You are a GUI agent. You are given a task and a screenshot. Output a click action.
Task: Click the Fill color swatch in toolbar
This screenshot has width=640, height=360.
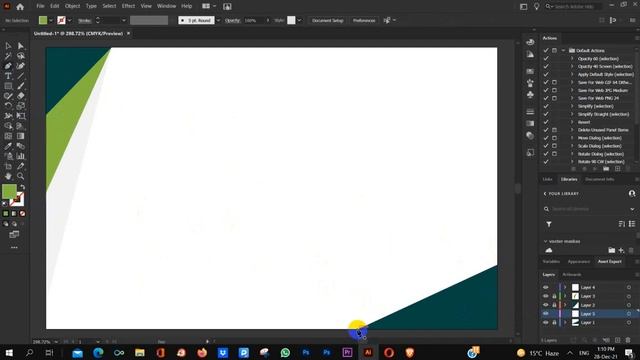click(9, 191)
